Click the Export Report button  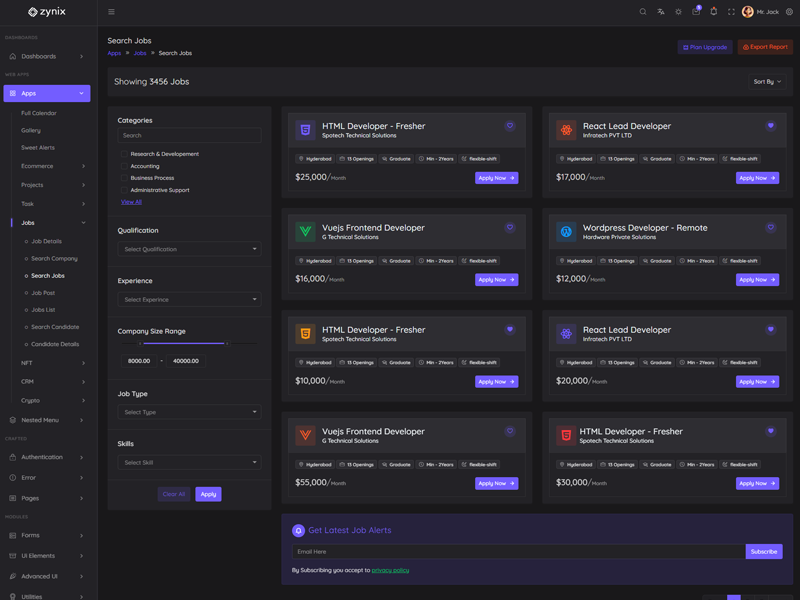pyautogui.click(x=765, y=47)
